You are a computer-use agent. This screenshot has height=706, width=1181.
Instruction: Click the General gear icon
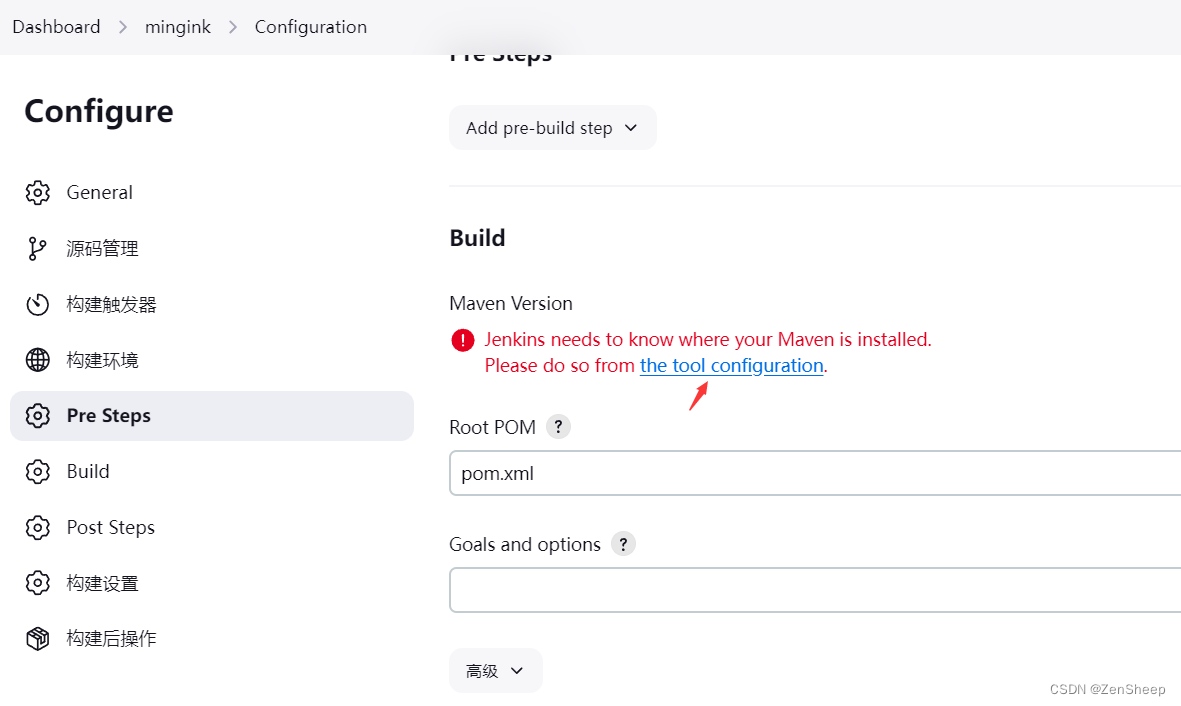pyautogui.click(x=38, y=193)
